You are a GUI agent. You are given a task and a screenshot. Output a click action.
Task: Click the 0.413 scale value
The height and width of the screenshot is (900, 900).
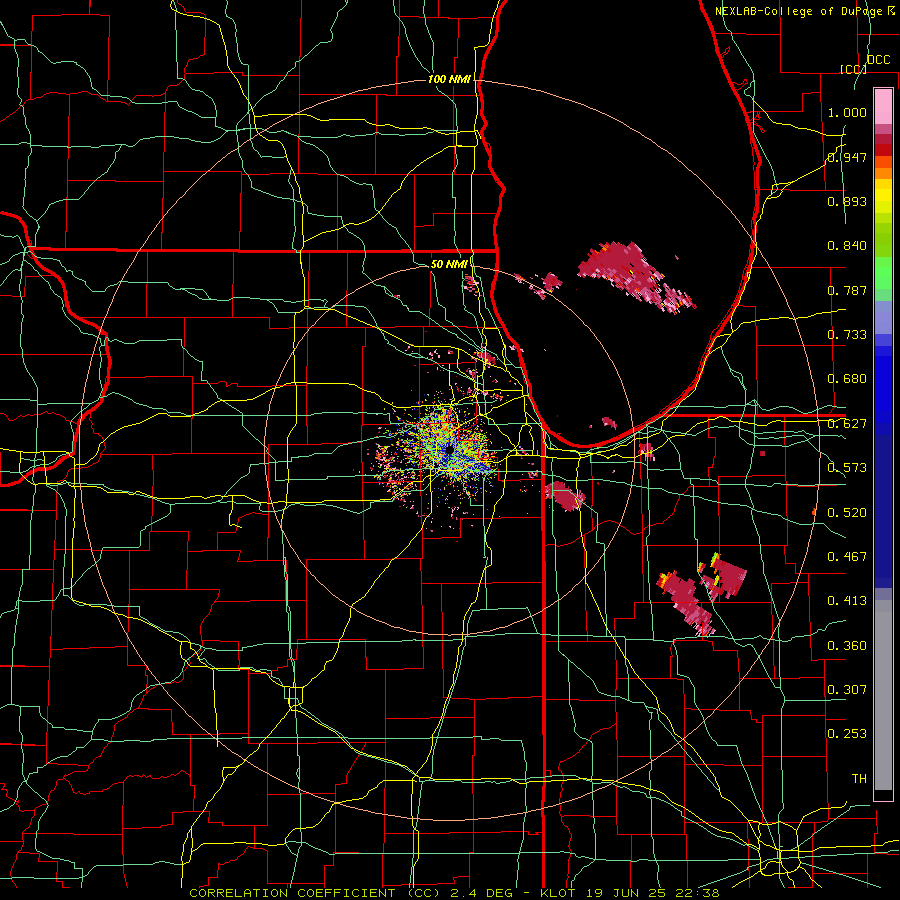847,601
